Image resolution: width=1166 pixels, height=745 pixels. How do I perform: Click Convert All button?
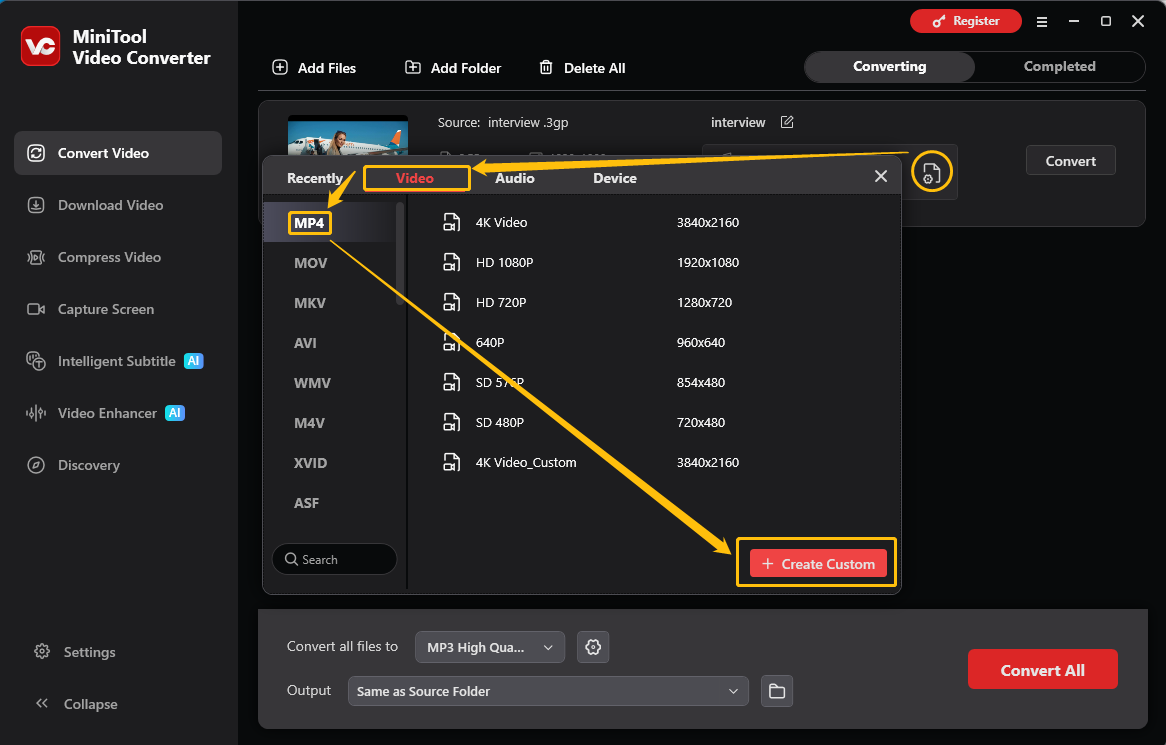coord(1043,670)
